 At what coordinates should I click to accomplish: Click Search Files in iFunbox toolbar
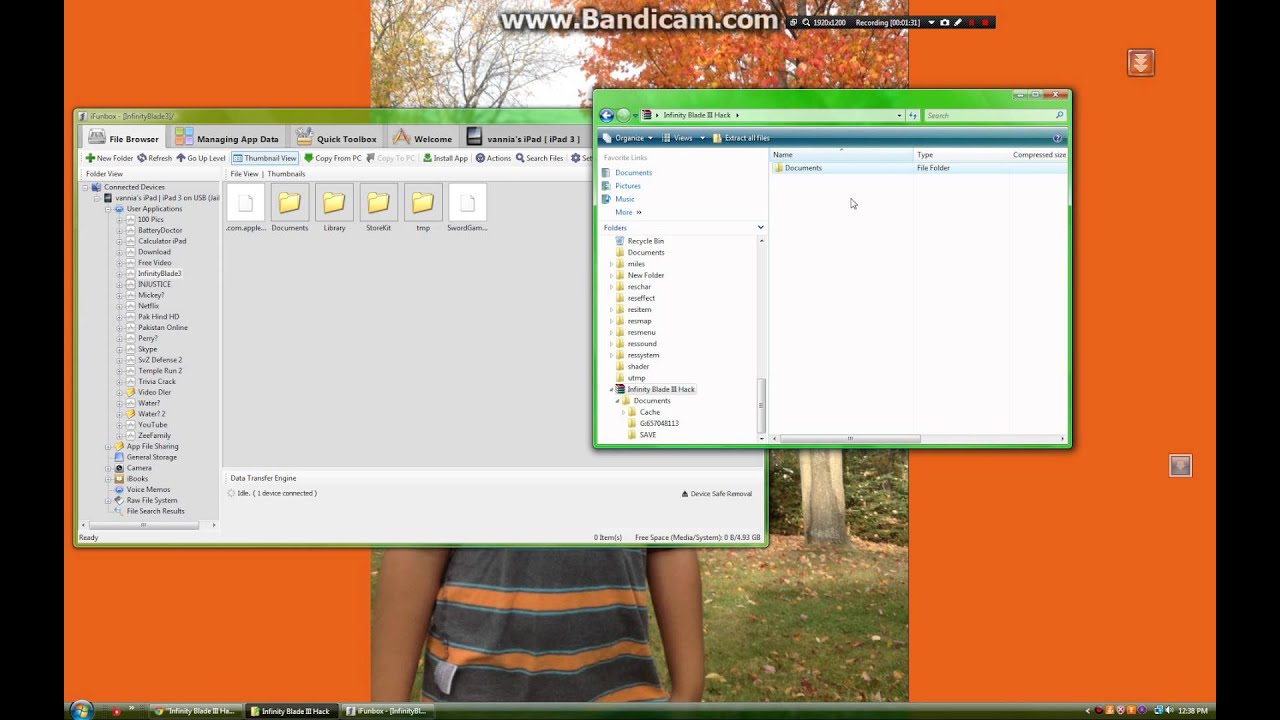point(539,158)
